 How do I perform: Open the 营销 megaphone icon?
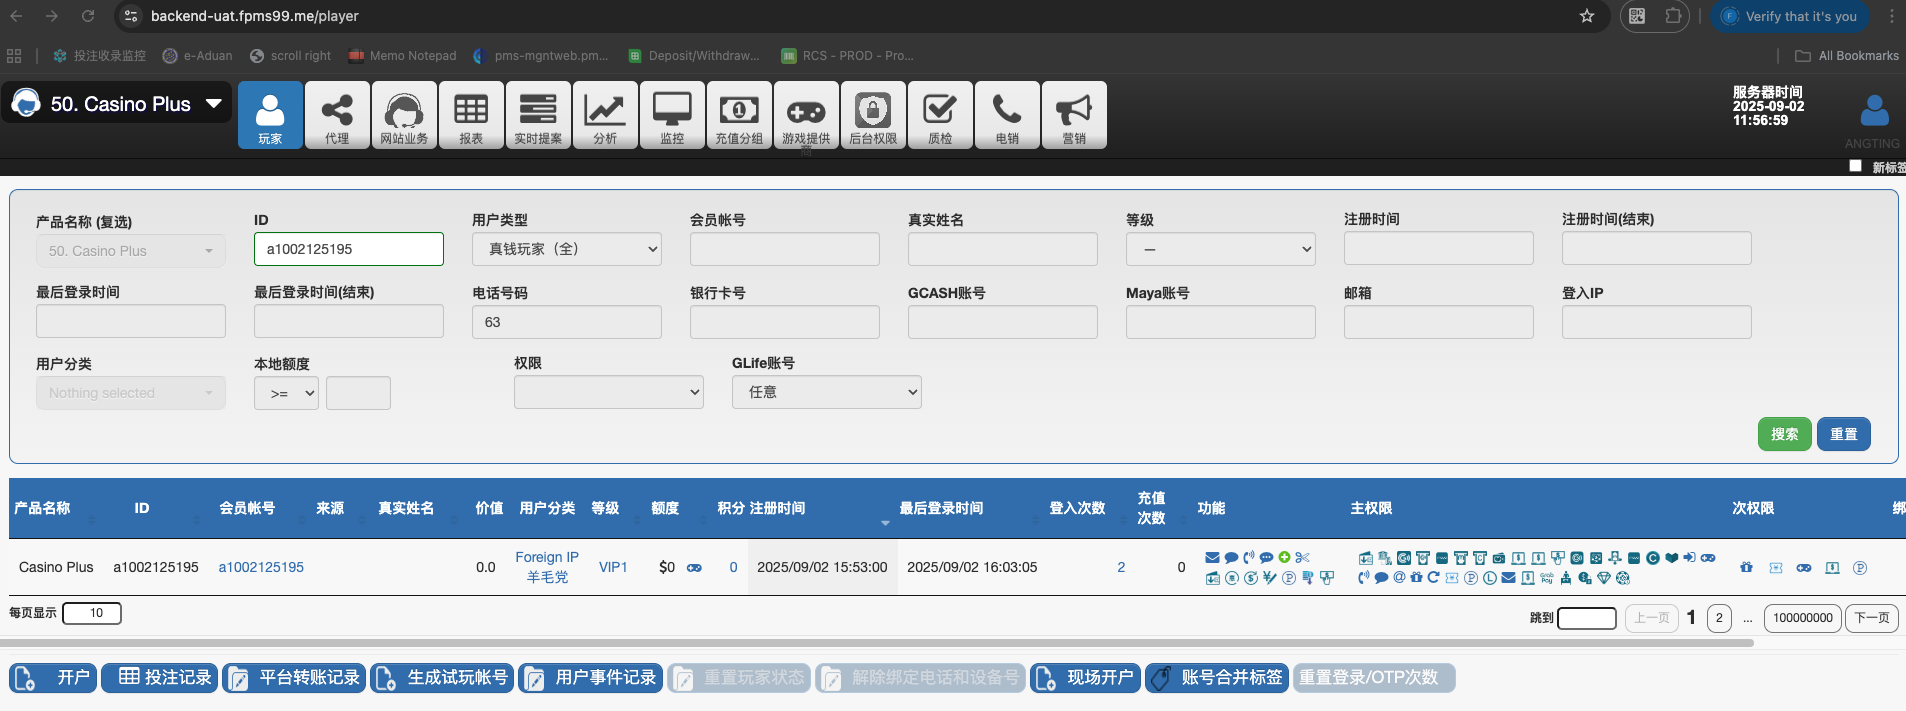(1074, 115)
